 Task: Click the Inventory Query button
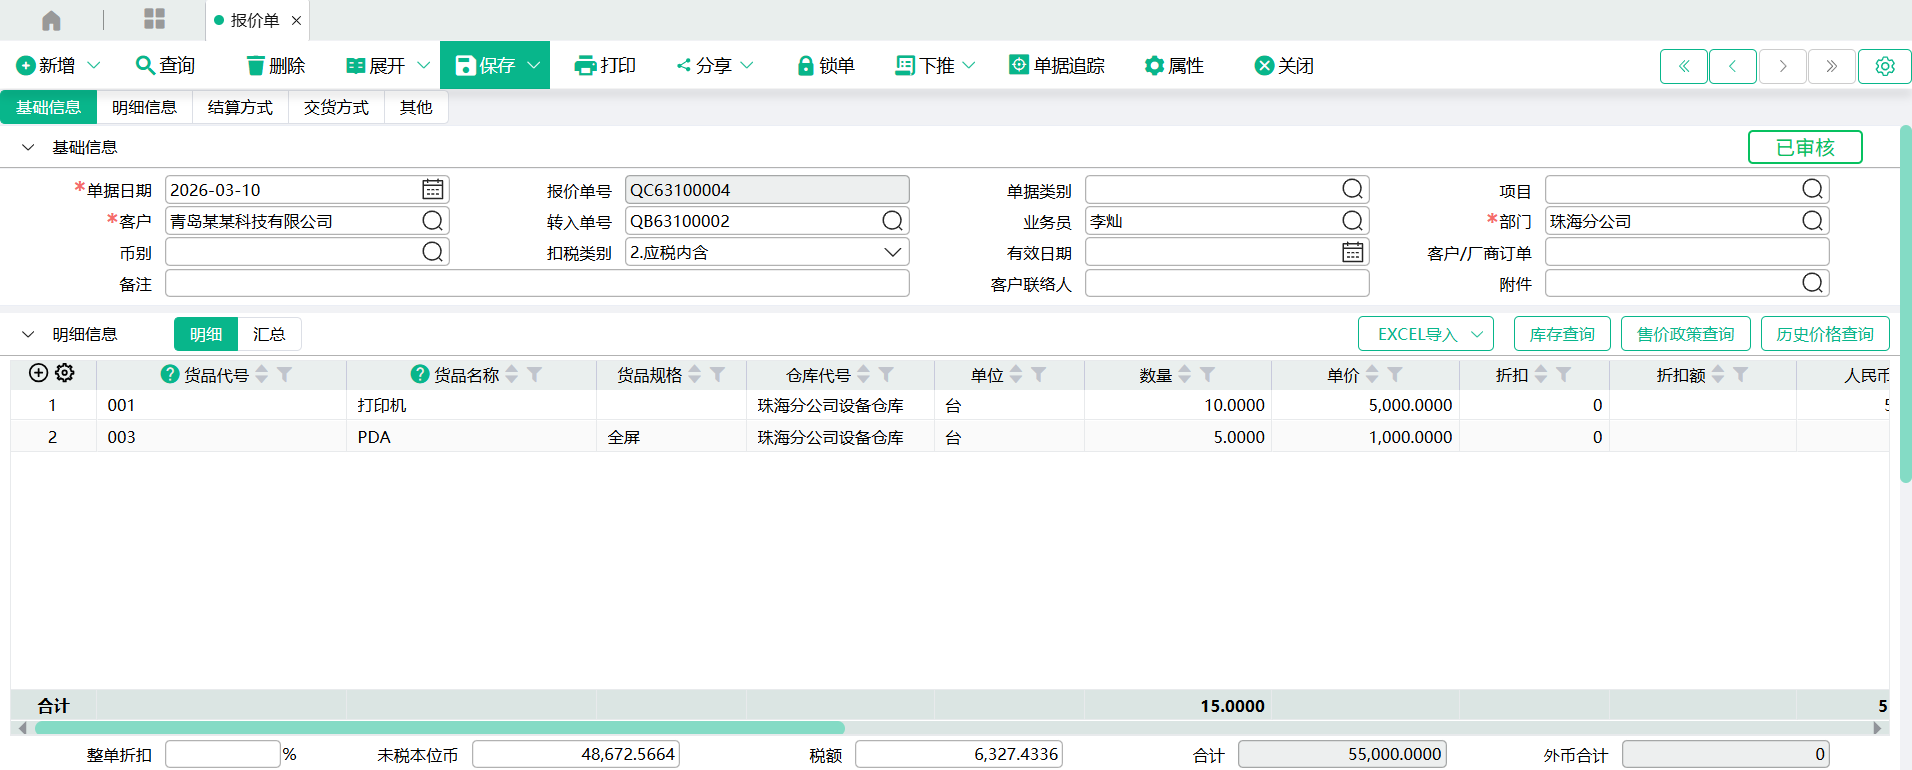tap(1561, 334)
